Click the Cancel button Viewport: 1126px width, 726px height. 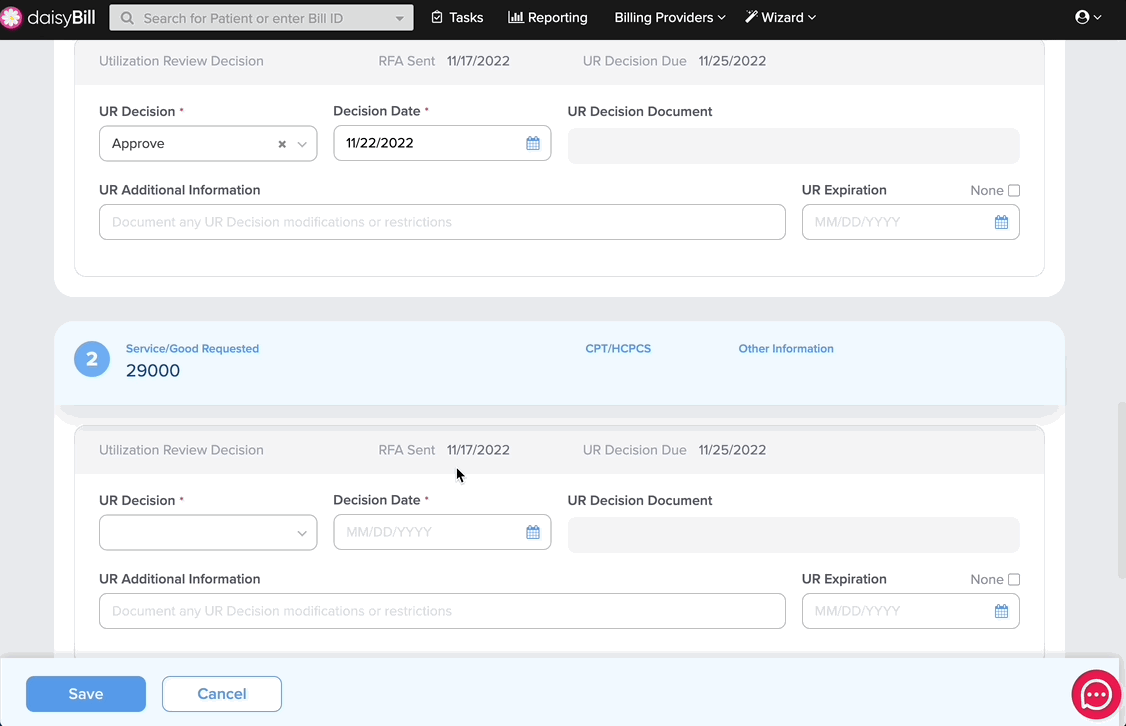(222, 694)
